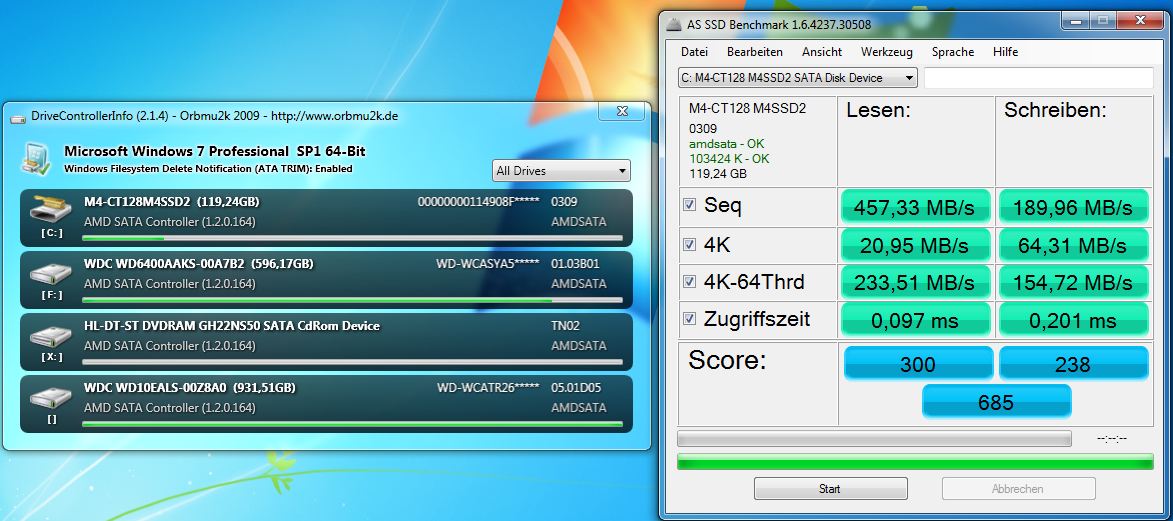Open the C: M4-CT128 drive selection dropdown

click(797, 78)
